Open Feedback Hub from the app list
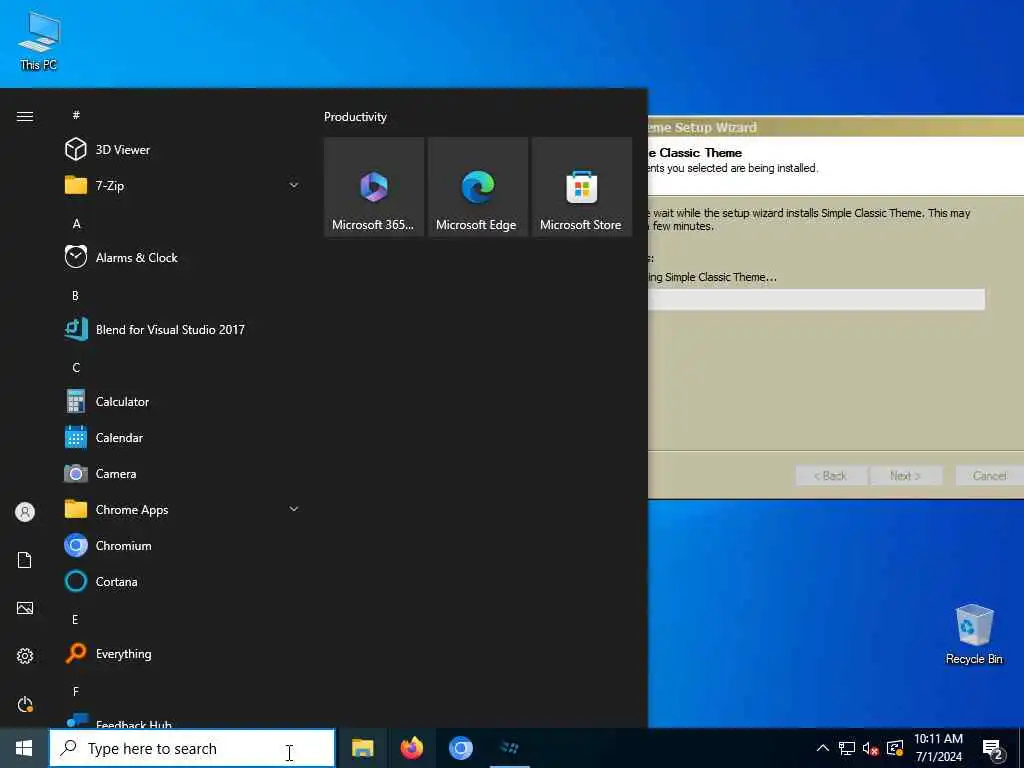Image resolution: width=1024 pixels, height=768 pixels. pyautogui.click(x=183, y=720)
